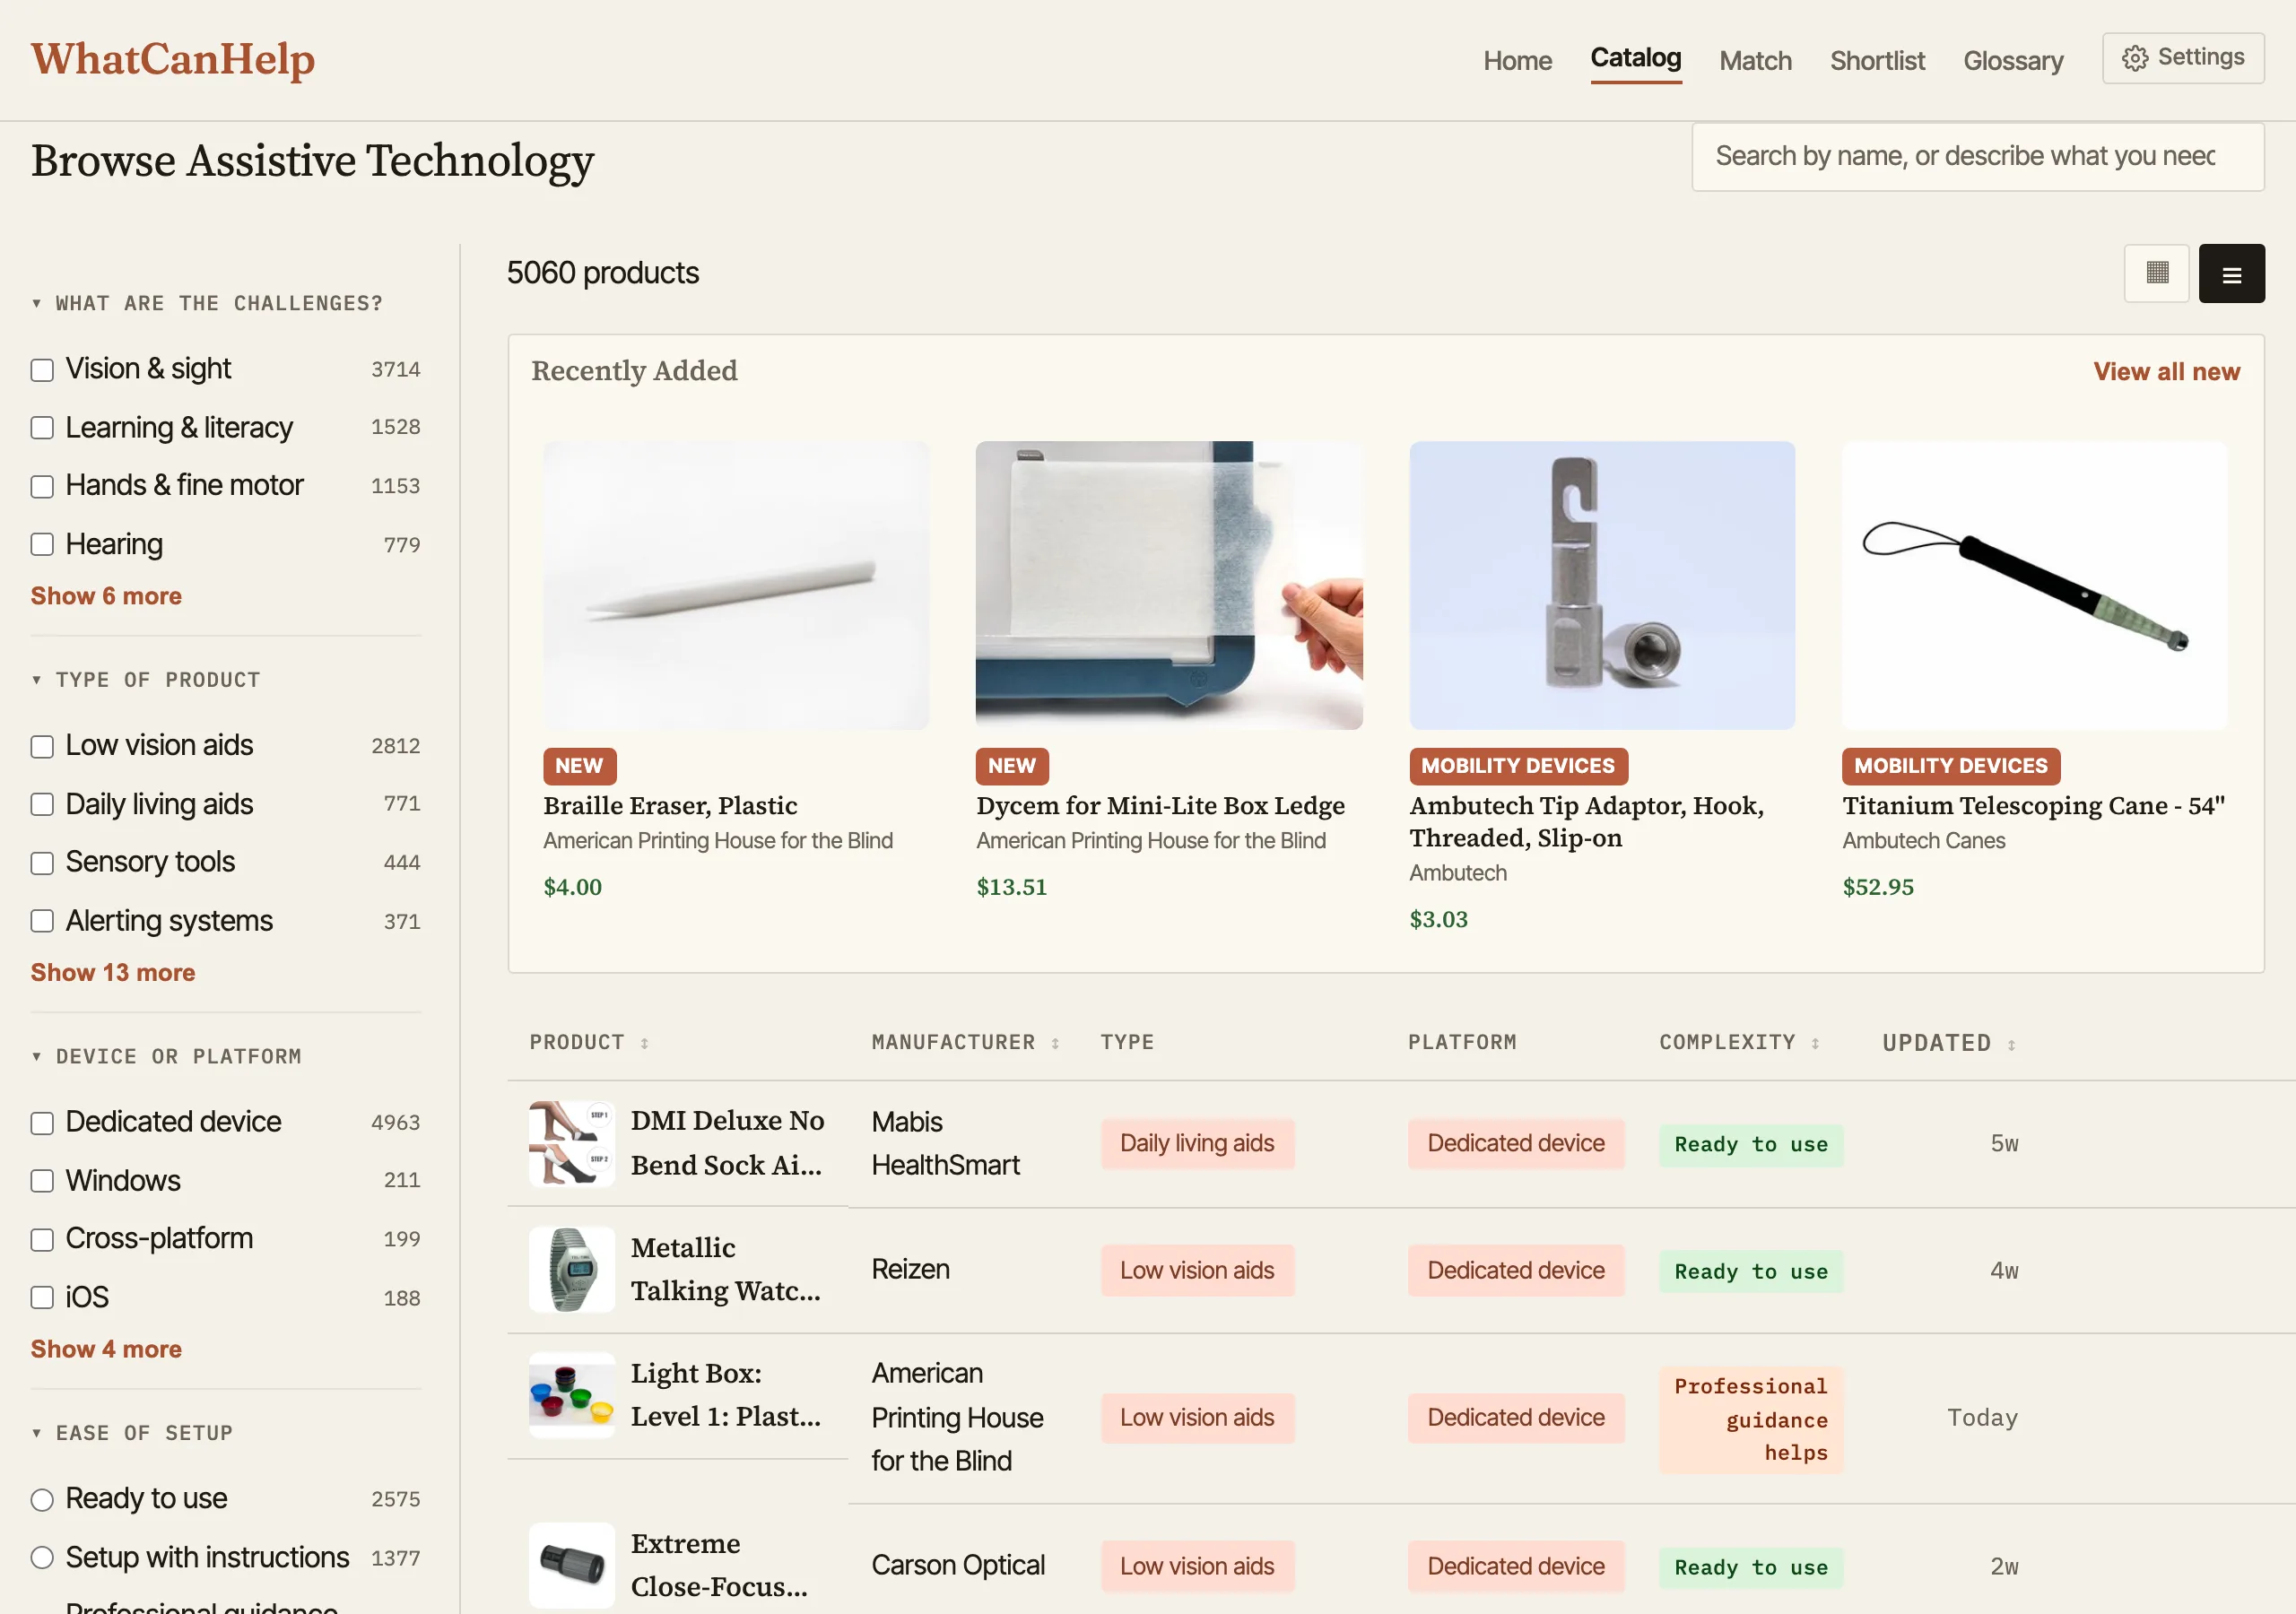2296x1614 pixels.
Task: Sort table by Product column
Action: point(589,1042)
